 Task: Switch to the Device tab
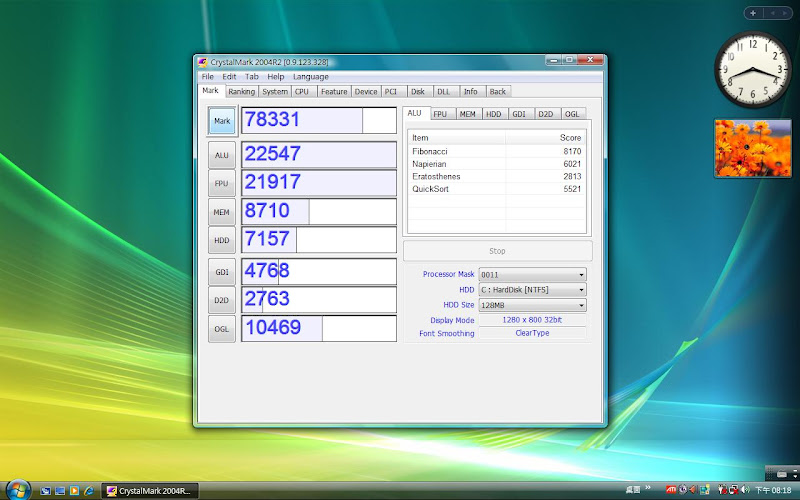(366, 92)
